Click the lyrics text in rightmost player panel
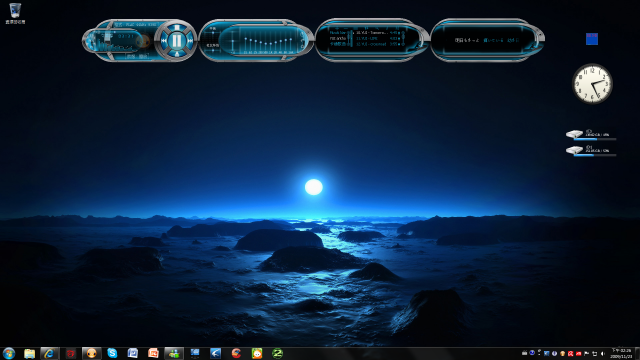This screenshot has height=360, width=640. click(x=487, y=40)
